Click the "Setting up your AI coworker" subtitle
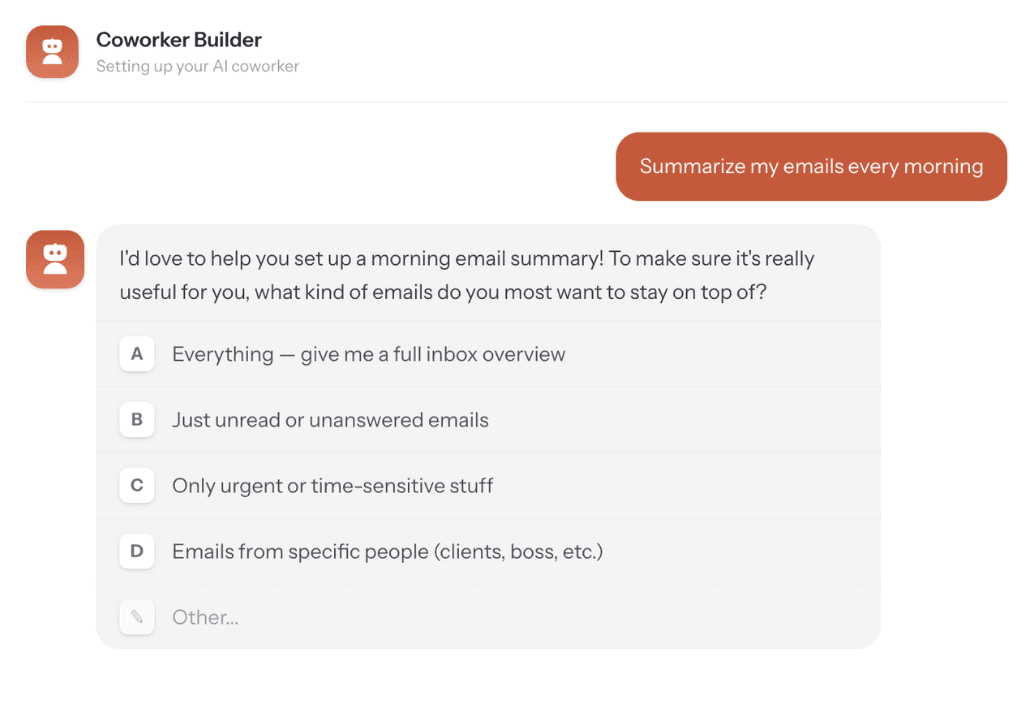 [x=197, y=67]
